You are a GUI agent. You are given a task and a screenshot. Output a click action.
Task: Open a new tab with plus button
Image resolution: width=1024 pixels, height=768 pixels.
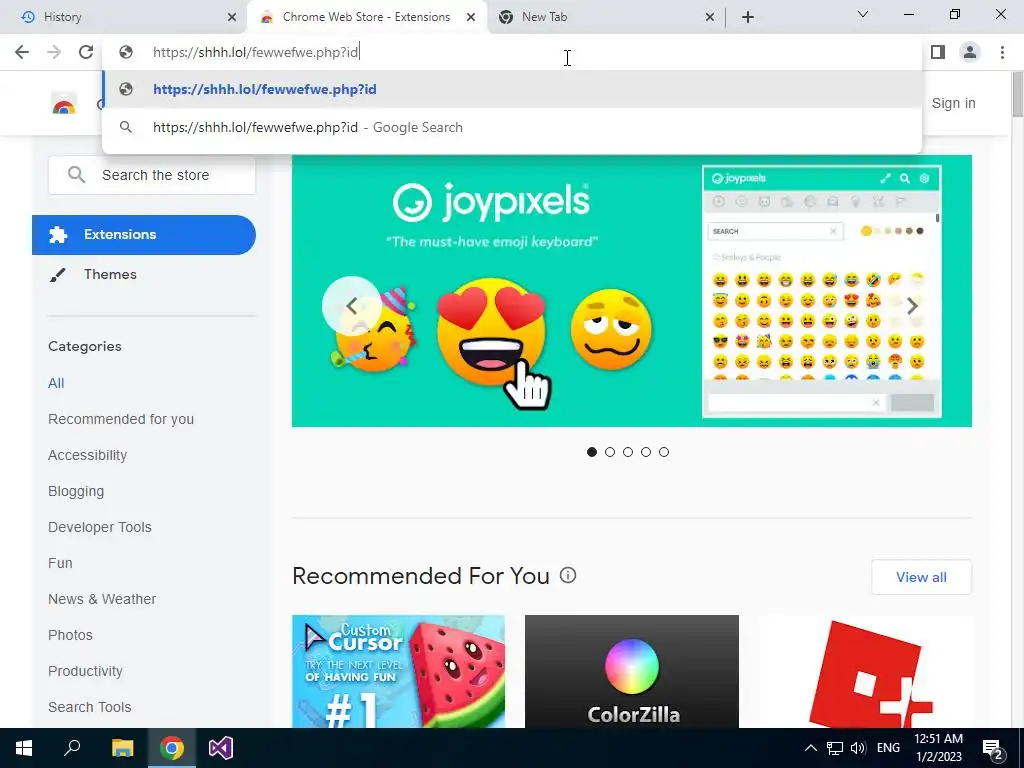coord(748,17)
